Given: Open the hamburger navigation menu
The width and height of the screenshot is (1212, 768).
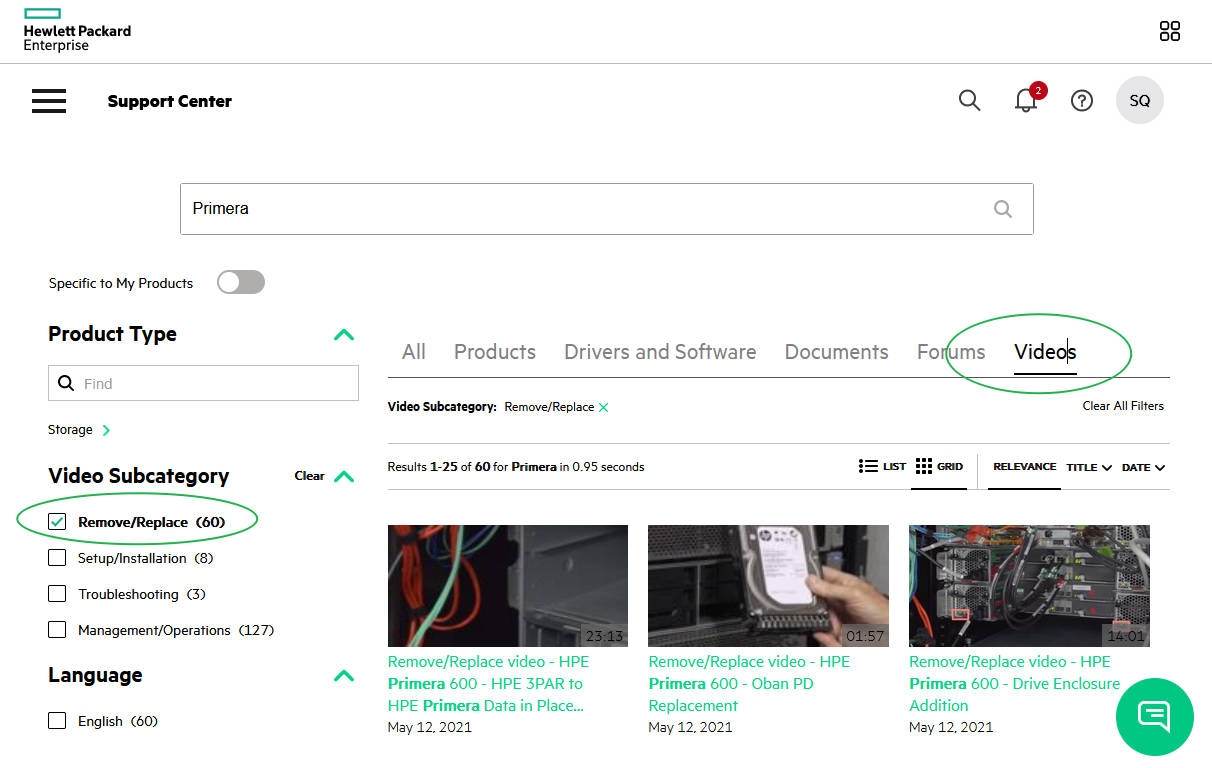Looking at the screenshot, I should coord(49,101).
